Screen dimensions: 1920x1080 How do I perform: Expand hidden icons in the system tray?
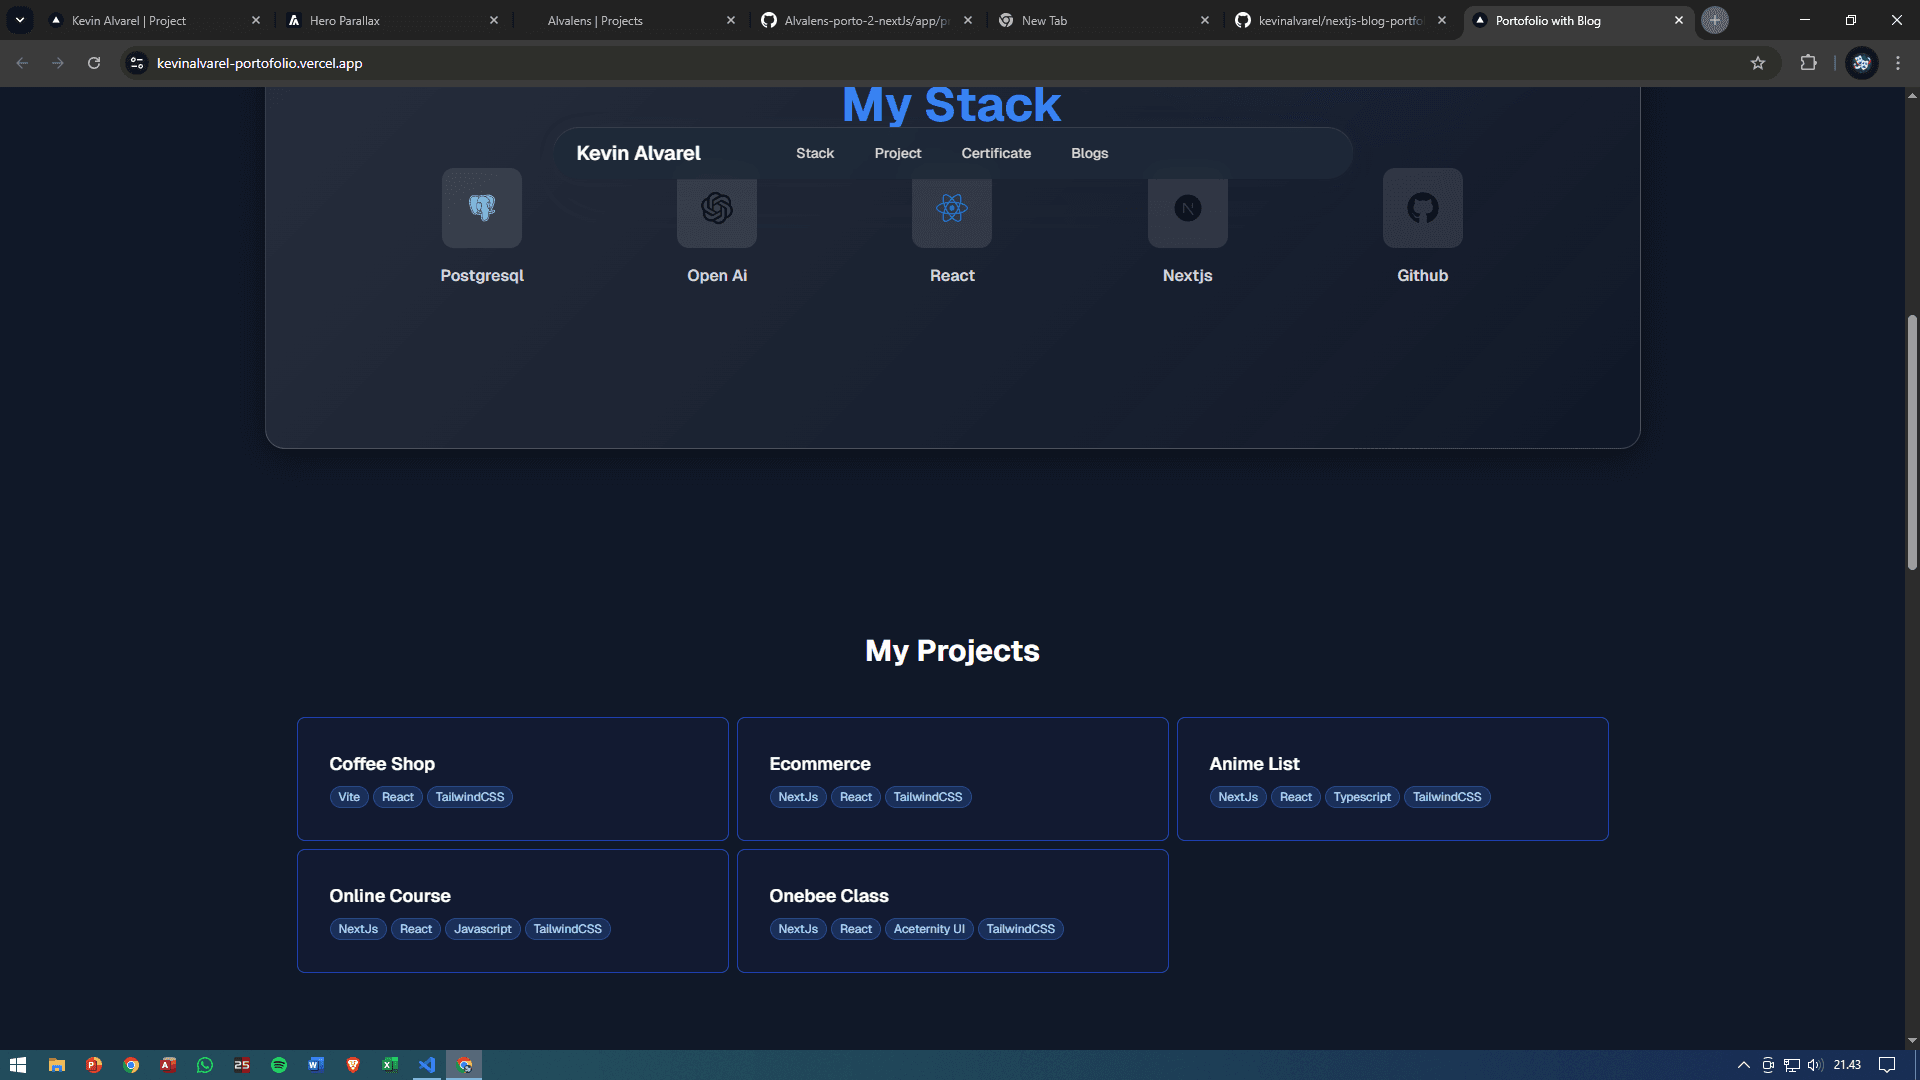pos(1743,1064)
